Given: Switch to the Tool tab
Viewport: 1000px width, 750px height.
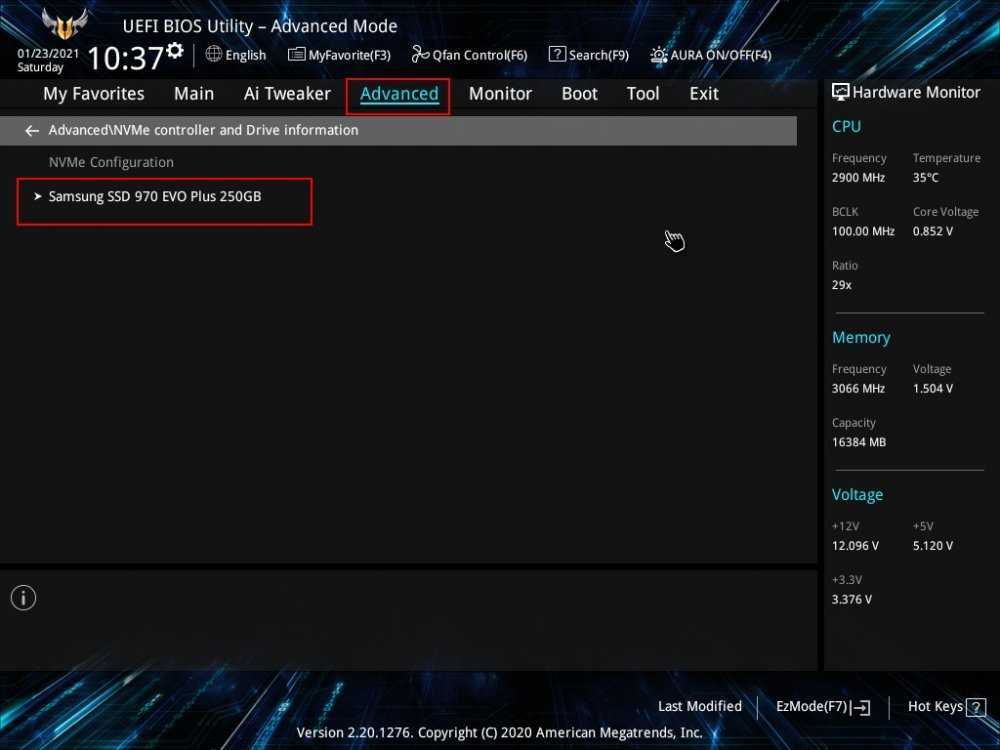Looking at the screenshot, I should tap(643, 94).
